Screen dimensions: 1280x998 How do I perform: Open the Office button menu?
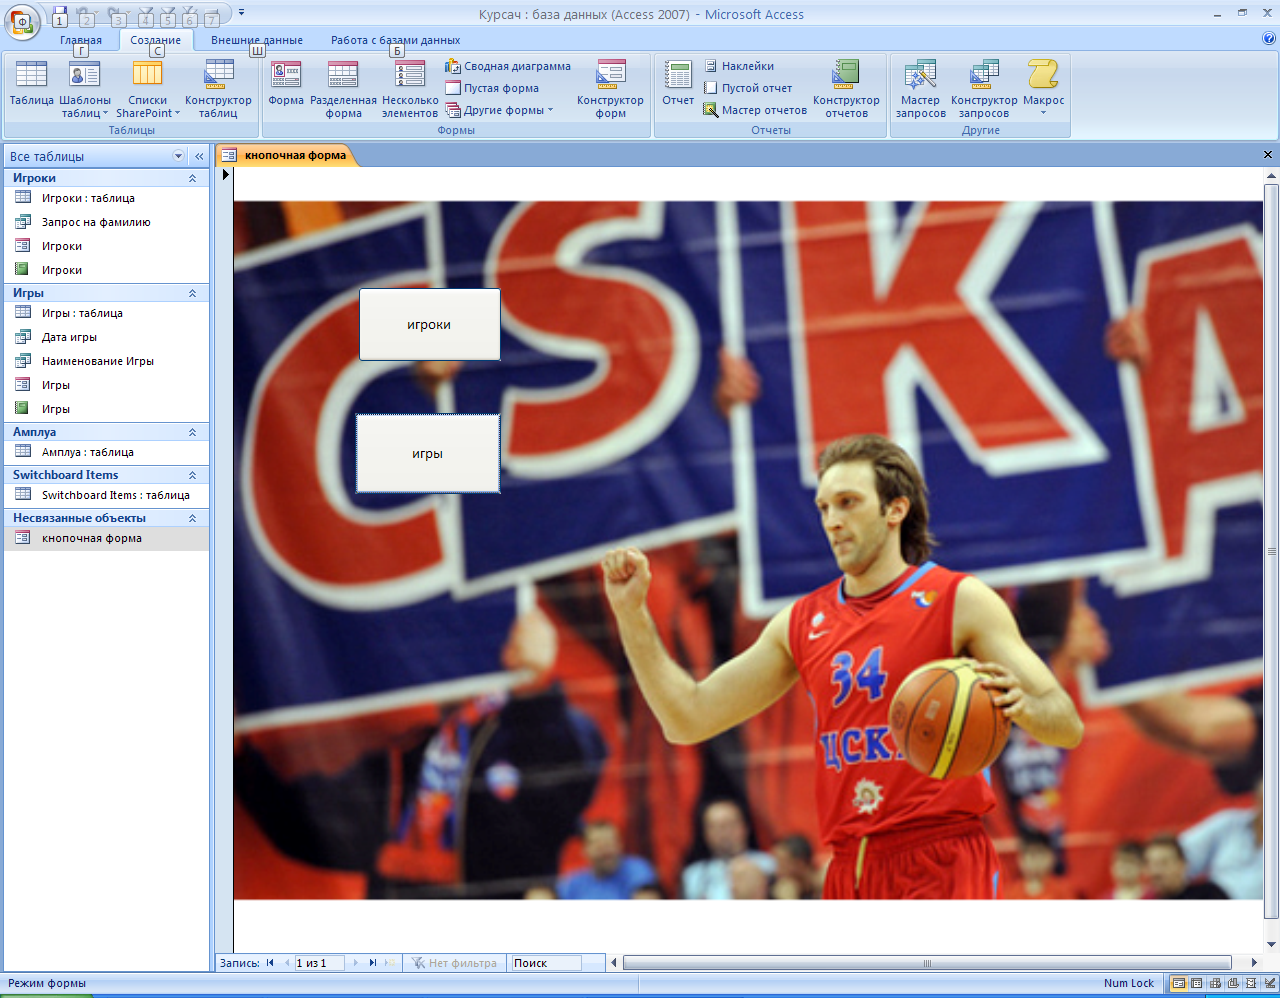tap(20, 20)
